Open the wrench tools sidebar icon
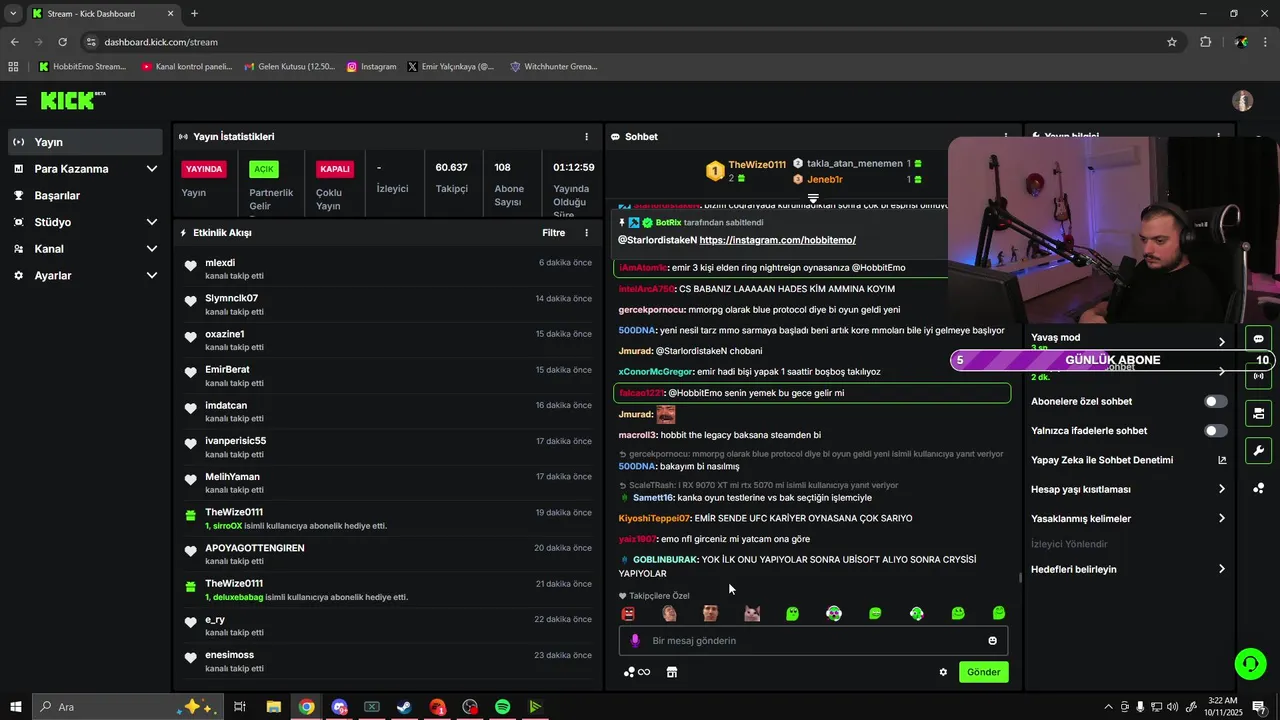This screenshot has height=720, width=1280. (1258, 451)
